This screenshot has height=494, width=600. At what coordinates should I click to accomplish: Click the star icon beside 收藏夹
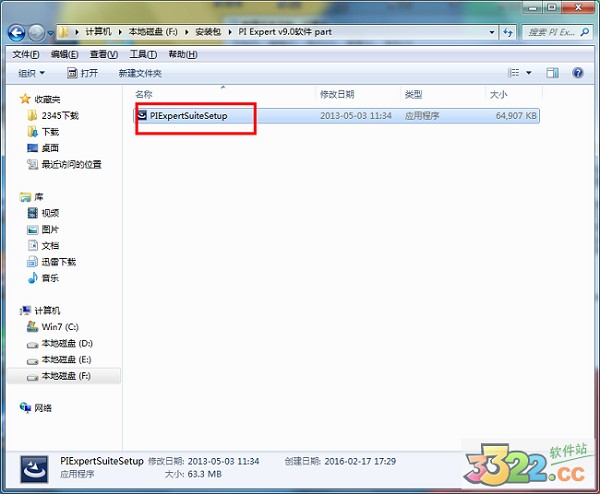tap(25, 99)
